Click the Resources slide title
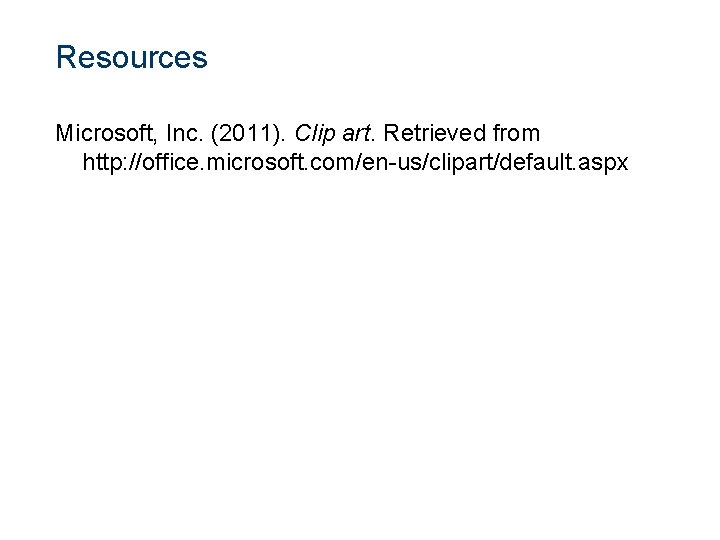This screenshot has width=720, height=540. [x=132, y=57]
